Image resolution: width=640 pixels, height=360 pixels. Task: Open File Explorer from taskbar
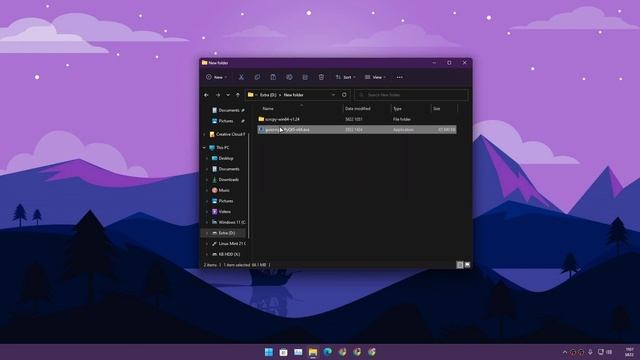[x=313, y=352]
